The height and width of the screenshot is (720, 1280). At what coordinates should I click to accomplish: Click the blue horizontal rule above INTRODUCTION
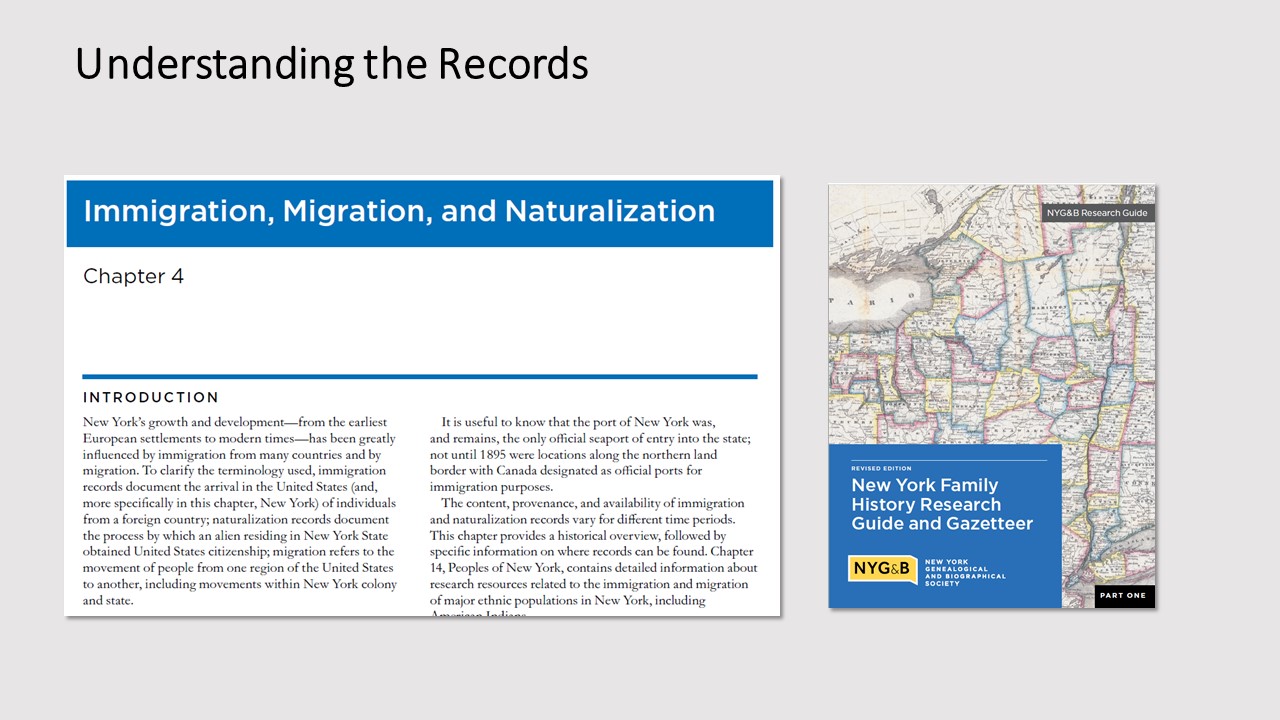[419, 377]
